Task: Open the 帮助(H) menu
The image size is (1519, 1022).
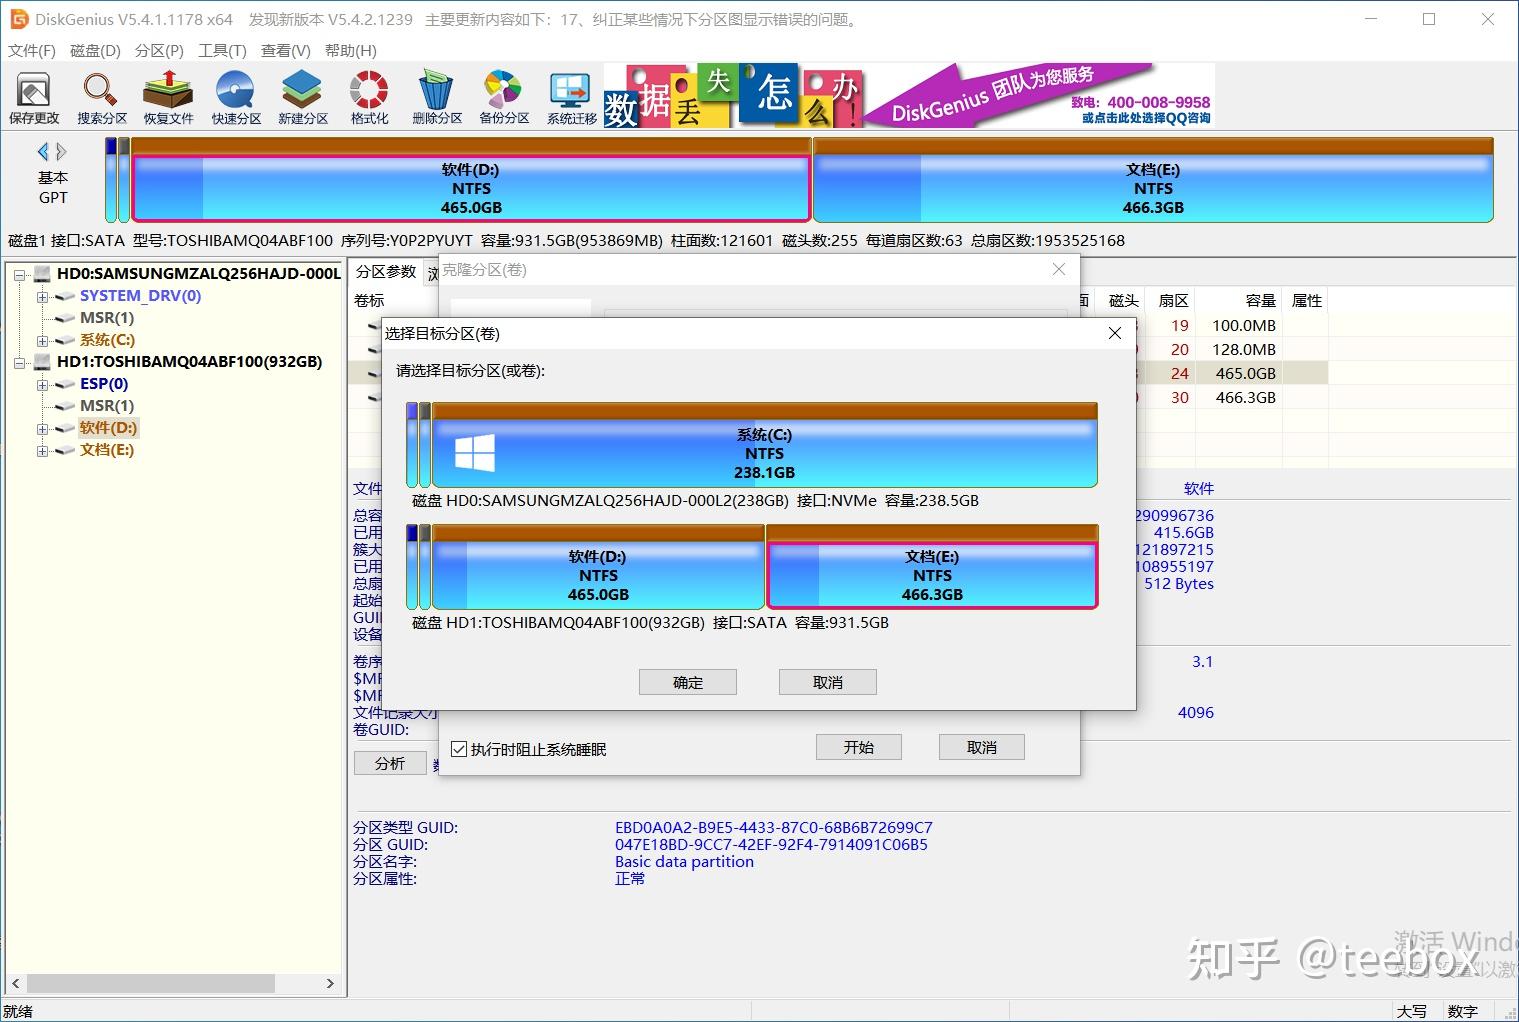Action: tap(350, 50)
